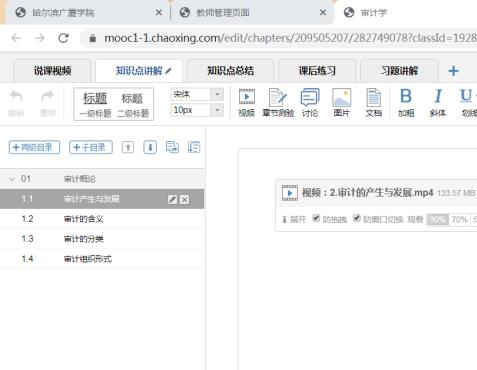
Task: Select chapter 1.4 审计组织形式
Action: coord(102,259)
